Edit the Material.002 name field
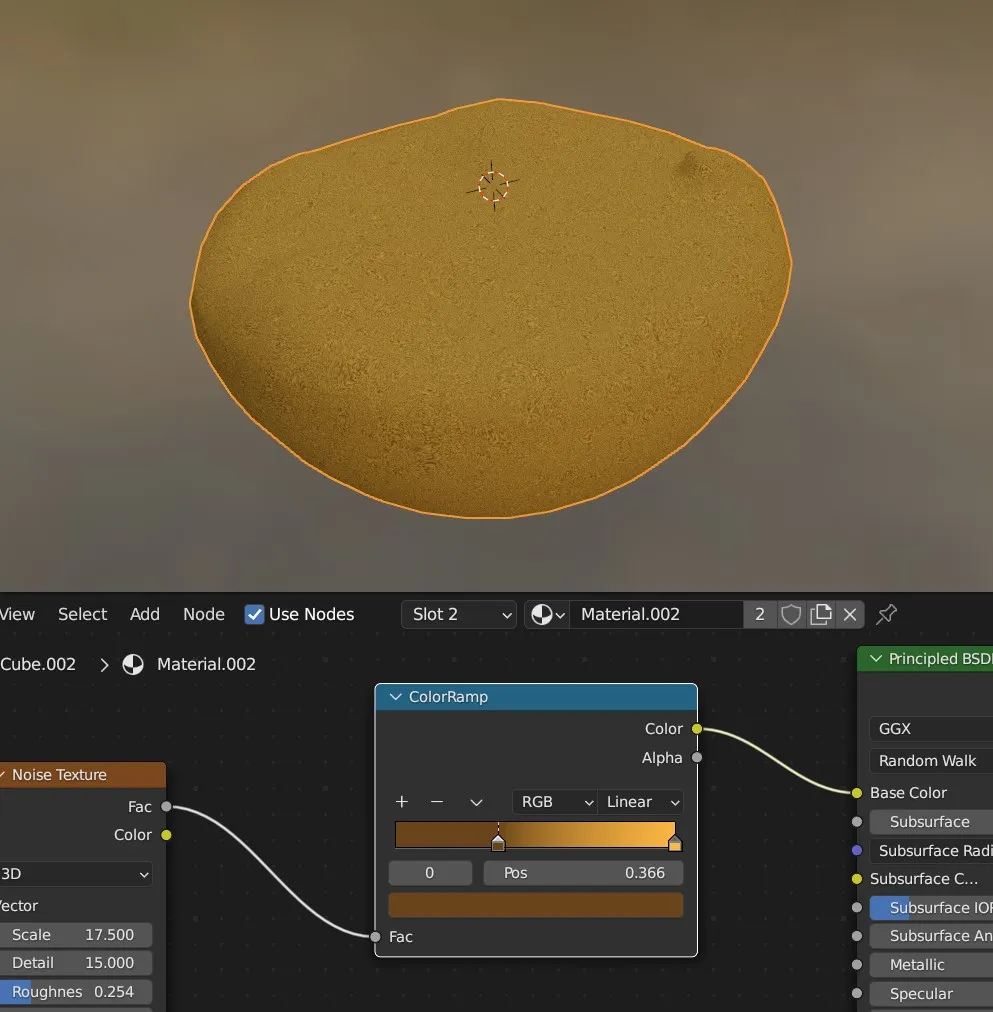Screen dimensions: 993x1012 [656, 614]
